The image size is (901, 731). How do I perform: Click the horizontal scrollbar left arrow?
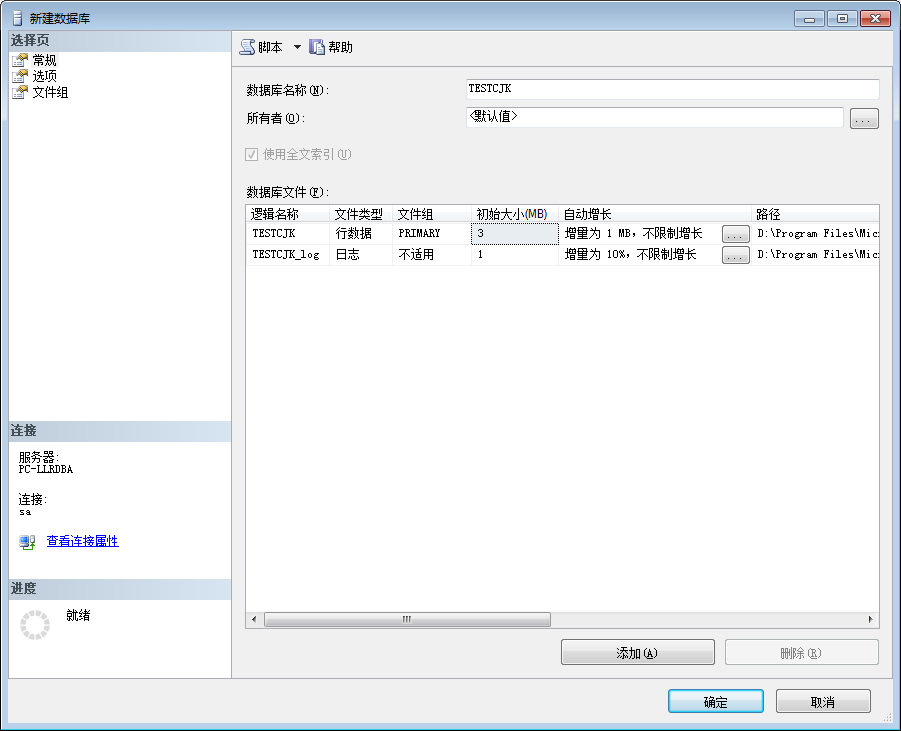click(255, 620)
